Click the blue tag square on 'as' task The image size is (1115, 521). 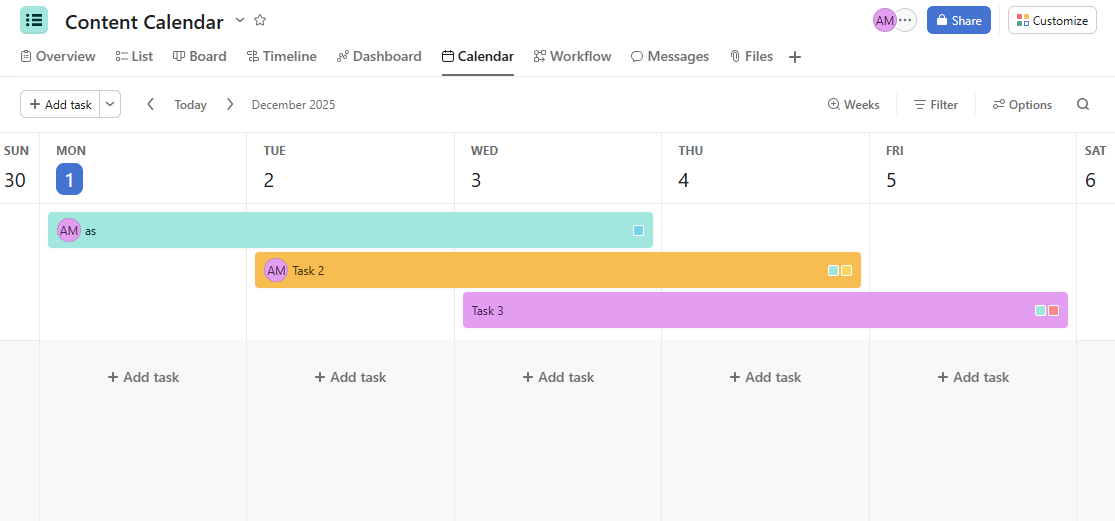639,230
